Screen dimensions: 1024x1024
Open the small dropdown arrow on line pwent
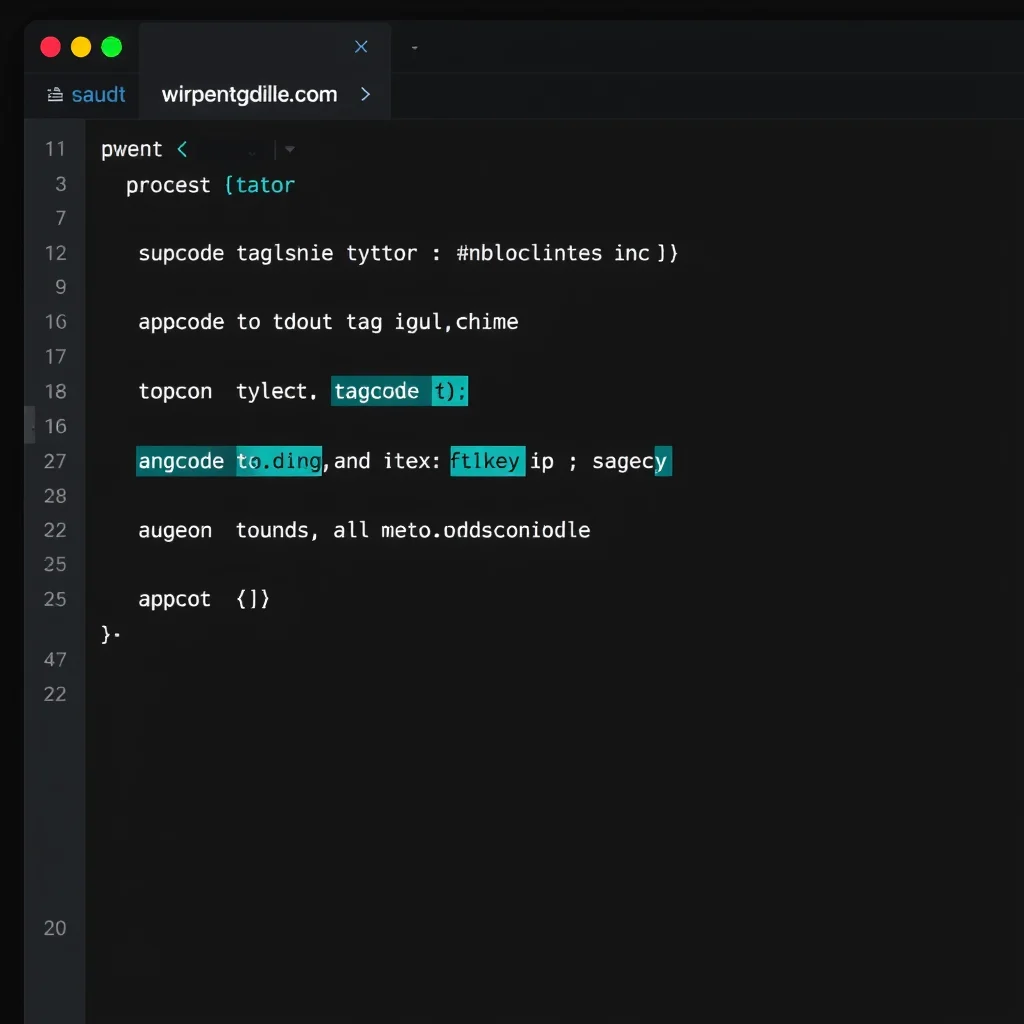pos(290,150)
